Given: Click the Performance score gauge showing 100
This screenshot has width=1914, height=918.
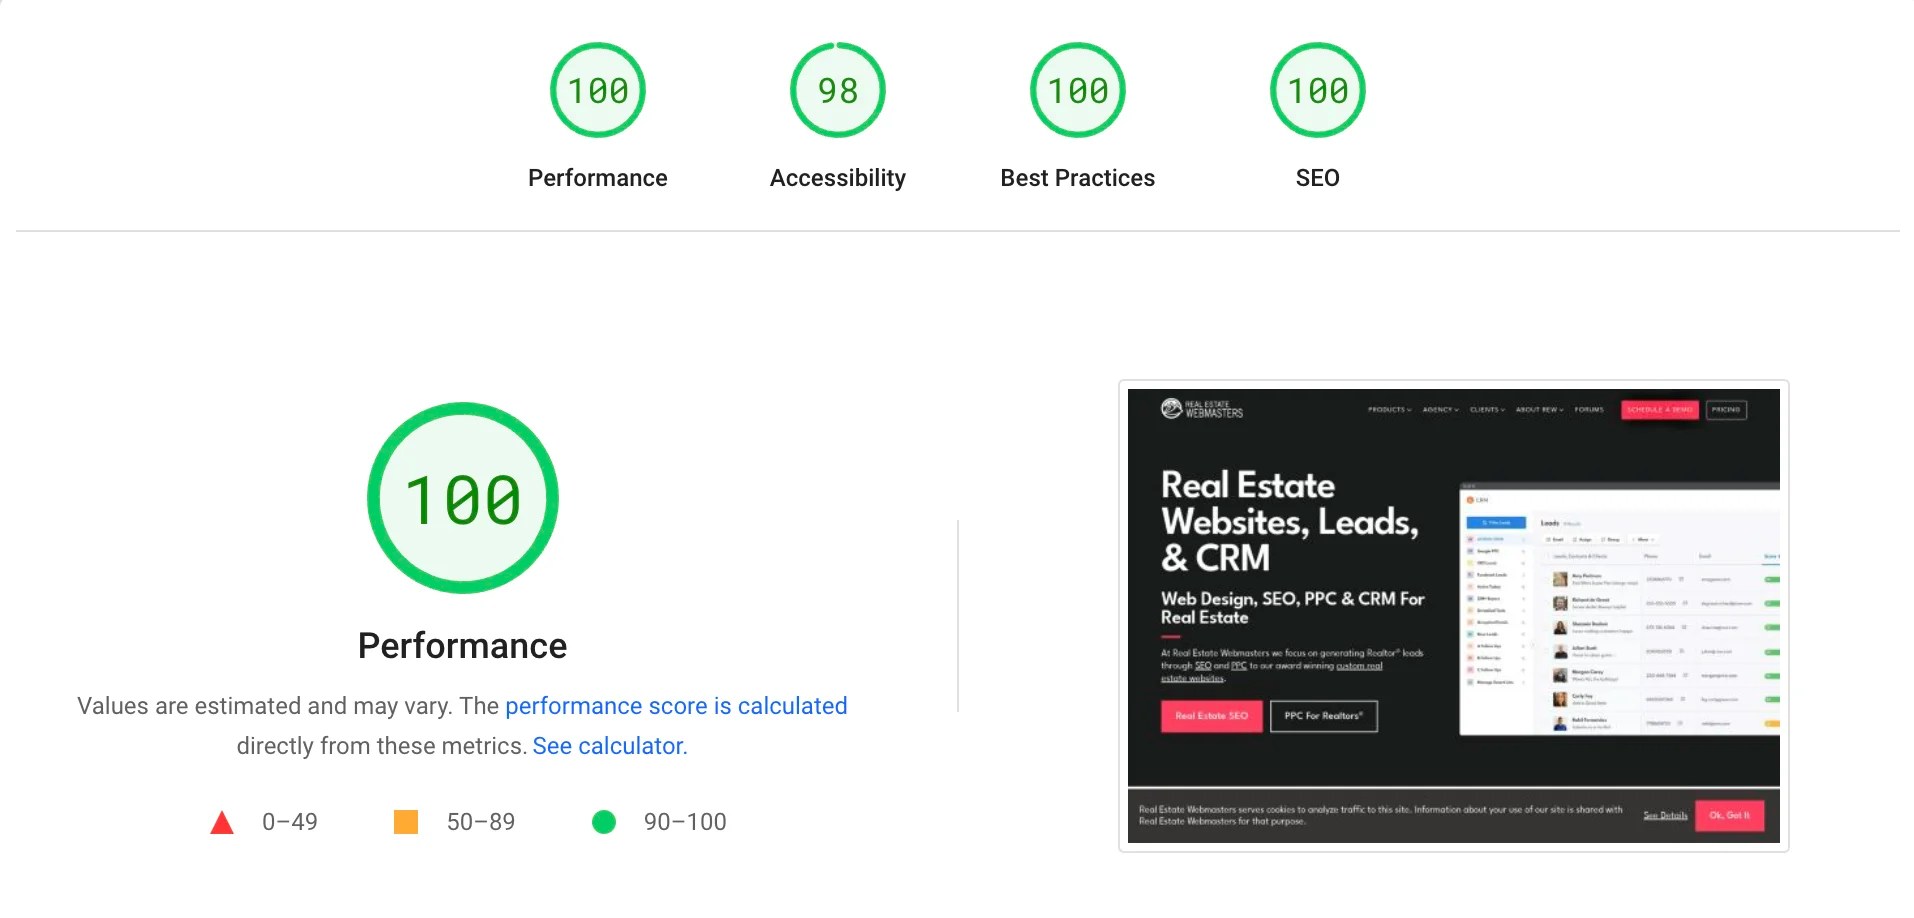Looking at the screenshot, I should [597, 89].
